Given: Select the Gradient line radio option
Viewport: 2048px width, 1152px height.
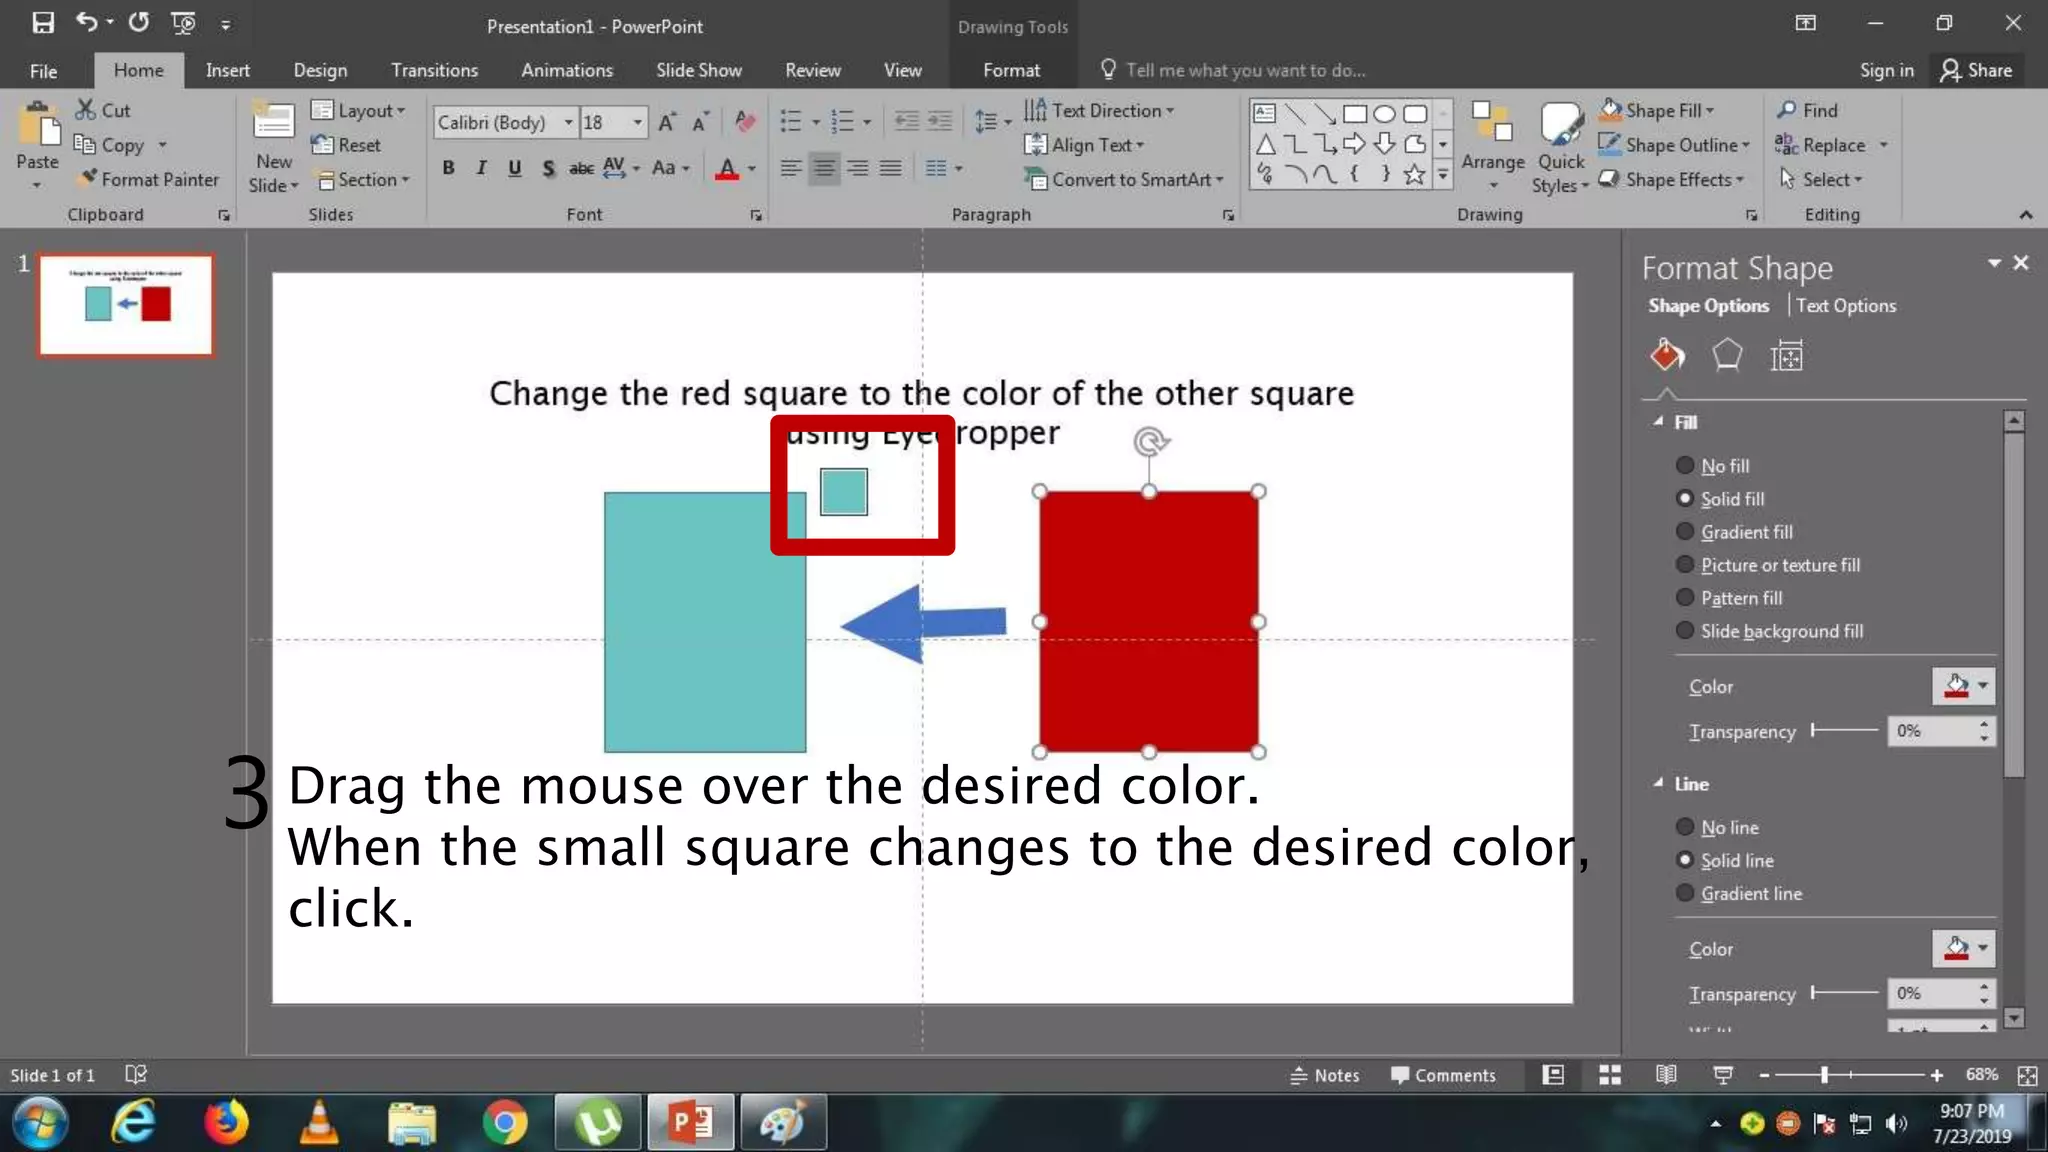Looking at the screenshot, I should coord(1685,893).
